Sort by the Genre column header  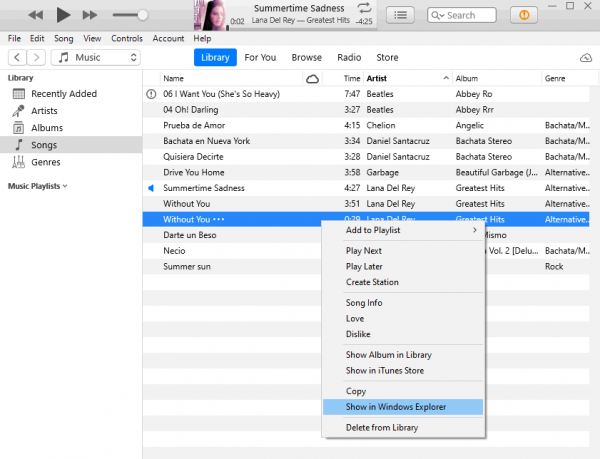pyautogui.click(x=569, y=78)
